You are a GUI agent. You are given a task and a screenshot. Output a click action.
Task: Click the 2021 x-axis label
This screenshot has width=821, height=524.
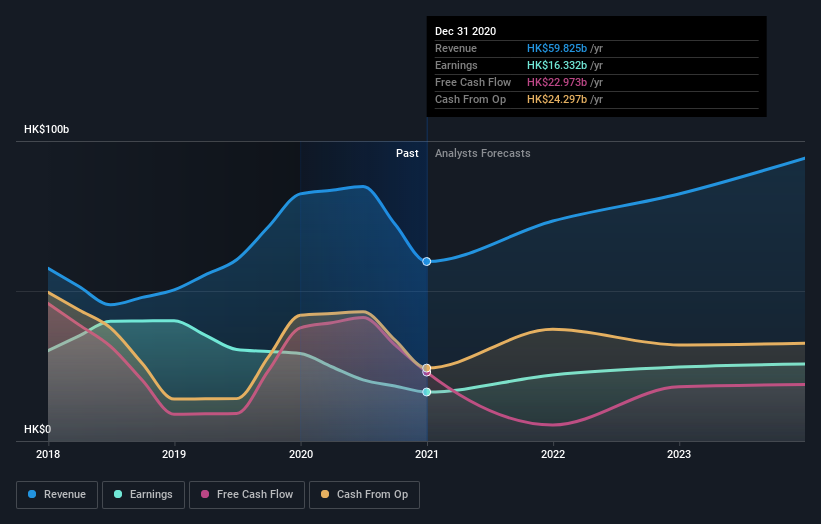pyautogui.click(x=427, y=454)
